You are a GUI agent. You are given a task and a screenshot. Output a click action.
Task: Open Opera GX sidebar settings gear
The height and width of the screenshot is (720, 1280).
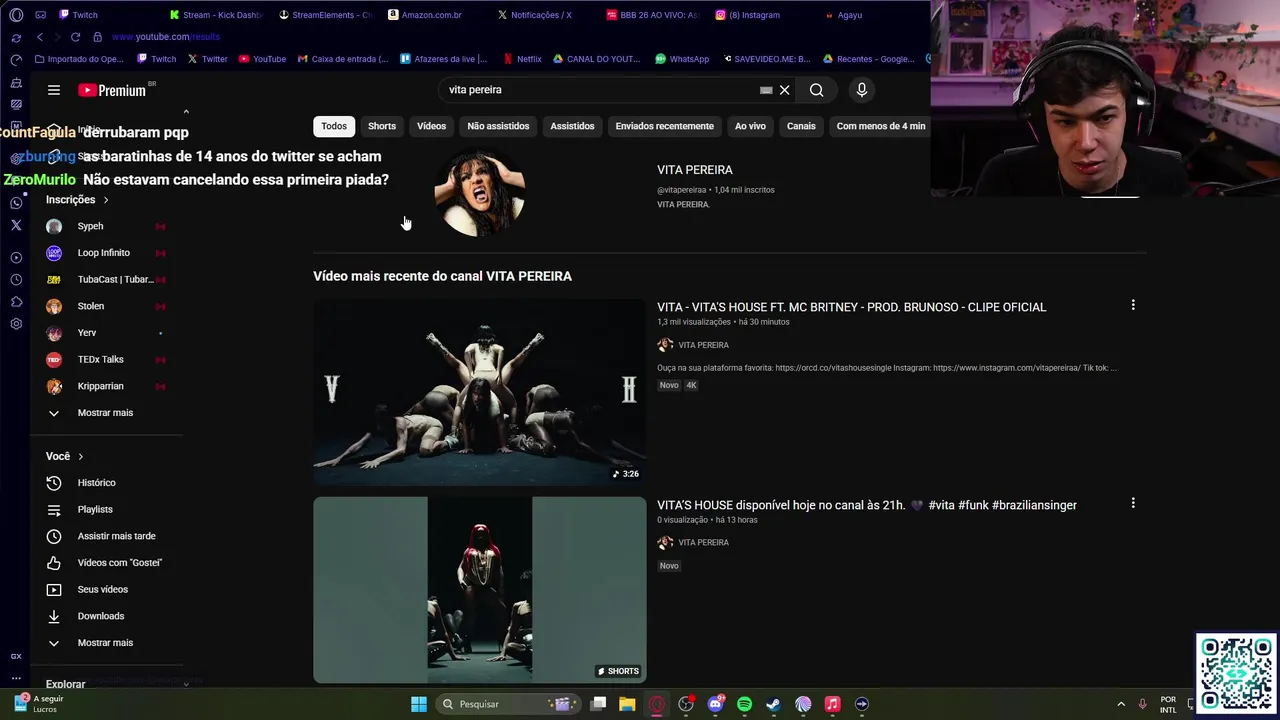coord(16,324)
